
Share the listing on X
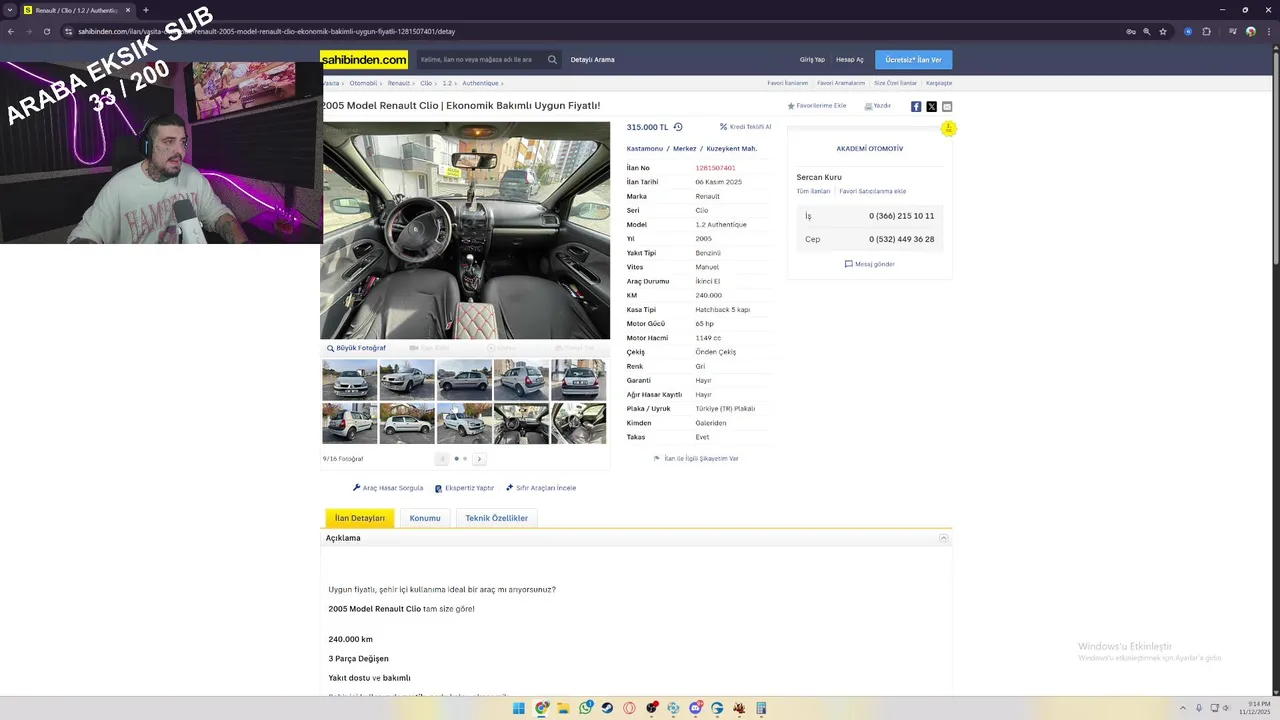[x=931, y=106]
